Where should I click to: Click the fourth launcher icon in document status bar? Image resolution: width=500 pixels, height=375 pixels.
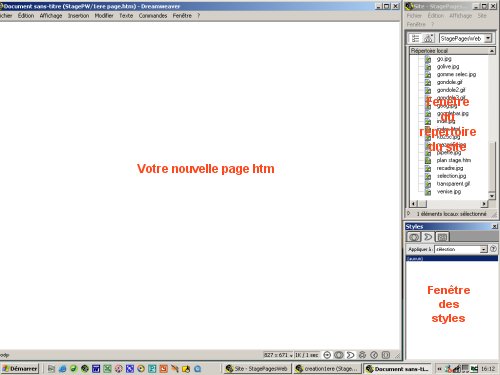362,355
